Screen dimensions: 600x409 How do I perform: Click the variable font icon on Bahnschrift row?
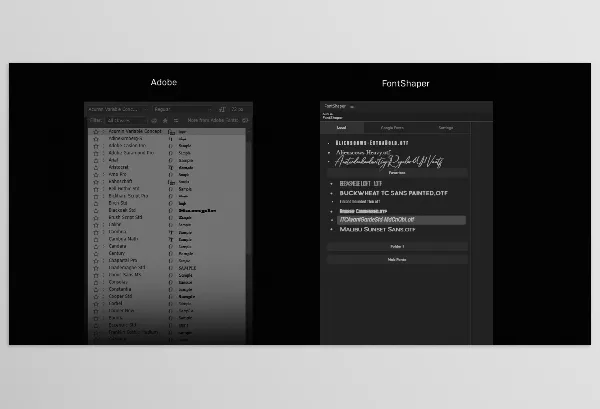click(171, 182)
